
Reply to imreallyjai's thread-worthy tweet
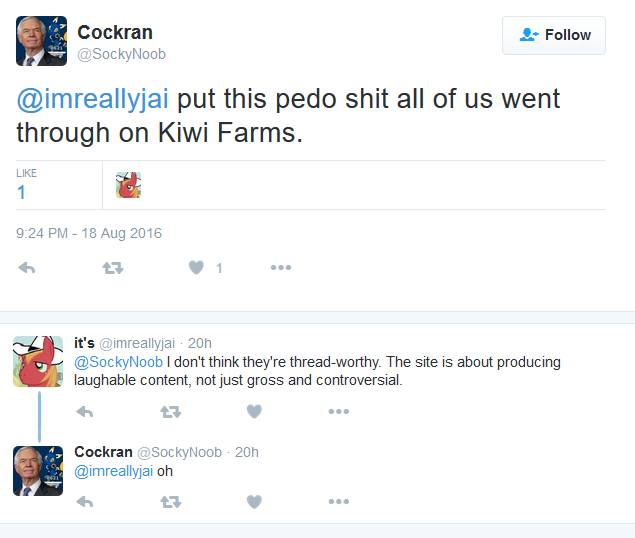pyautogui.click(x=85, y=412)
